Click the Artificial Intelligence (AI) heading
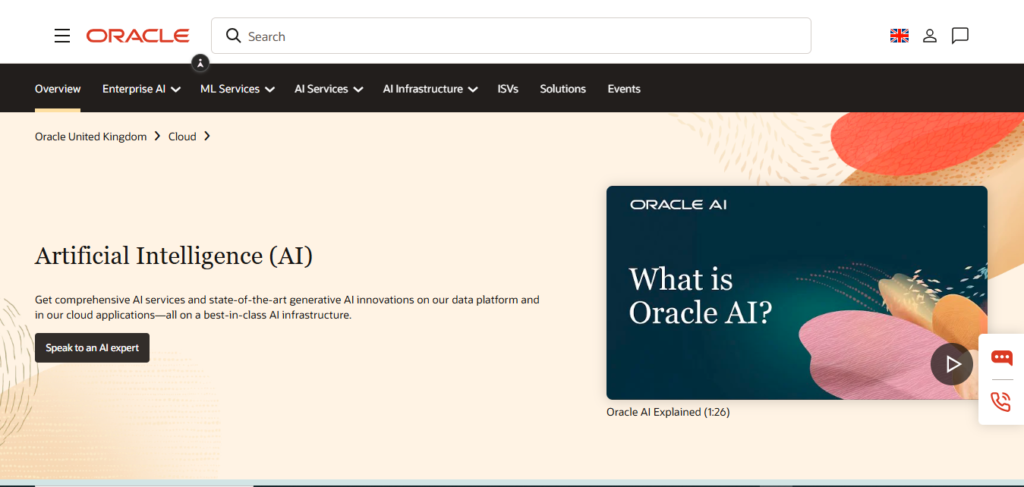Screen dimensions: 1024x487 [174, 256]
